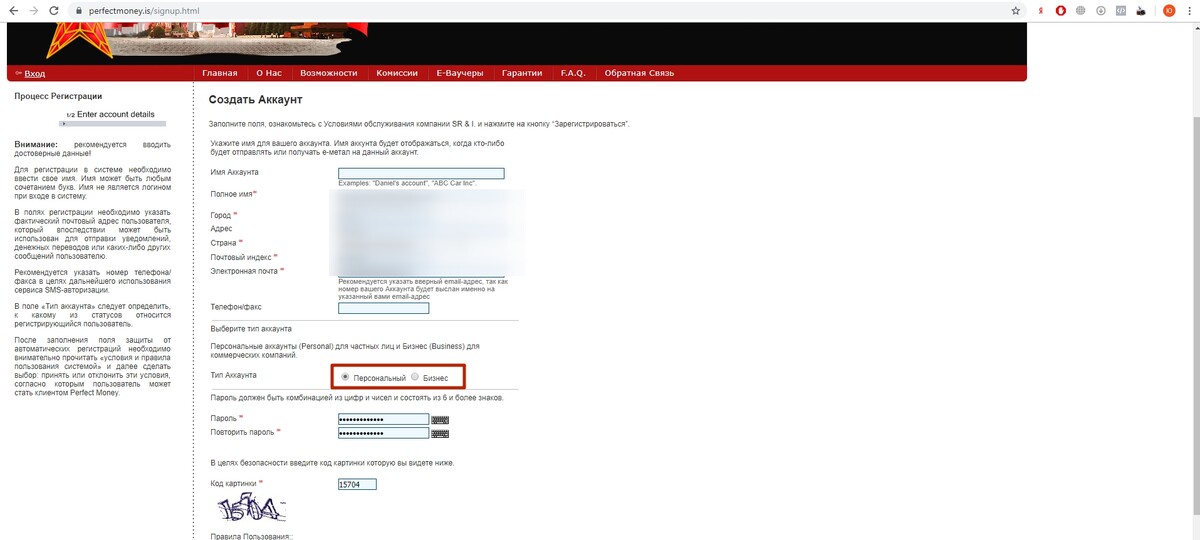Click the Адрес field label
This screenshot has width=1200, height=540.
(x=221, y=229)
